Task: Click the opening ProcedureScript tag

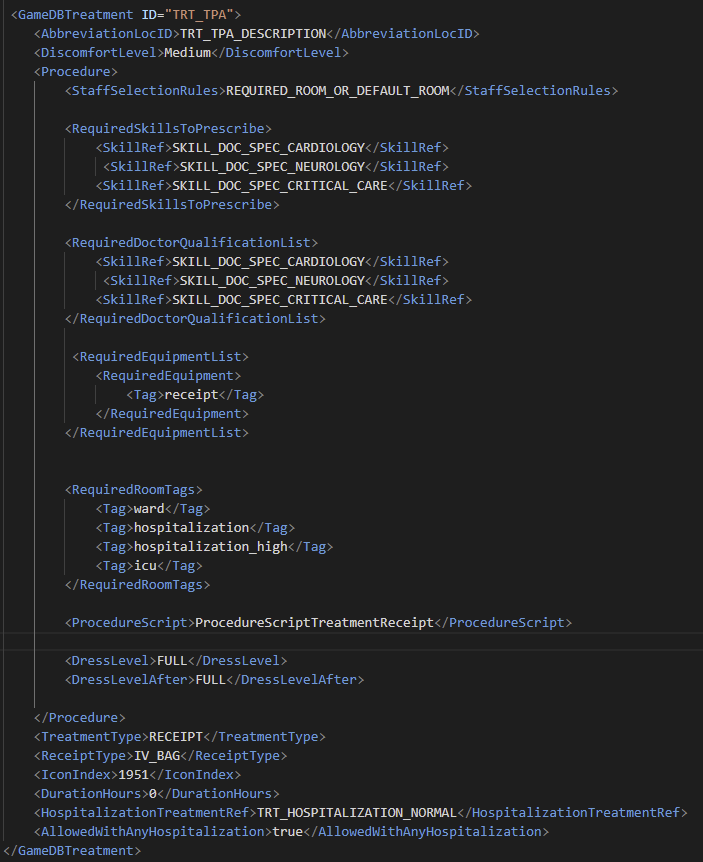Action: [130, 622]
